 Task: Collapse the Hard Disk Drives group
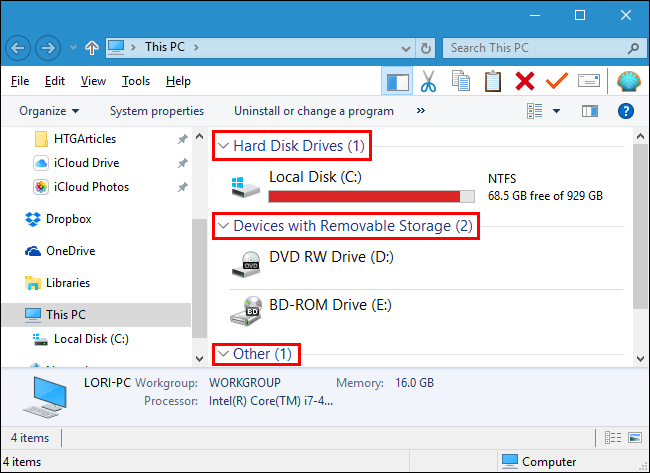point(222,146)
